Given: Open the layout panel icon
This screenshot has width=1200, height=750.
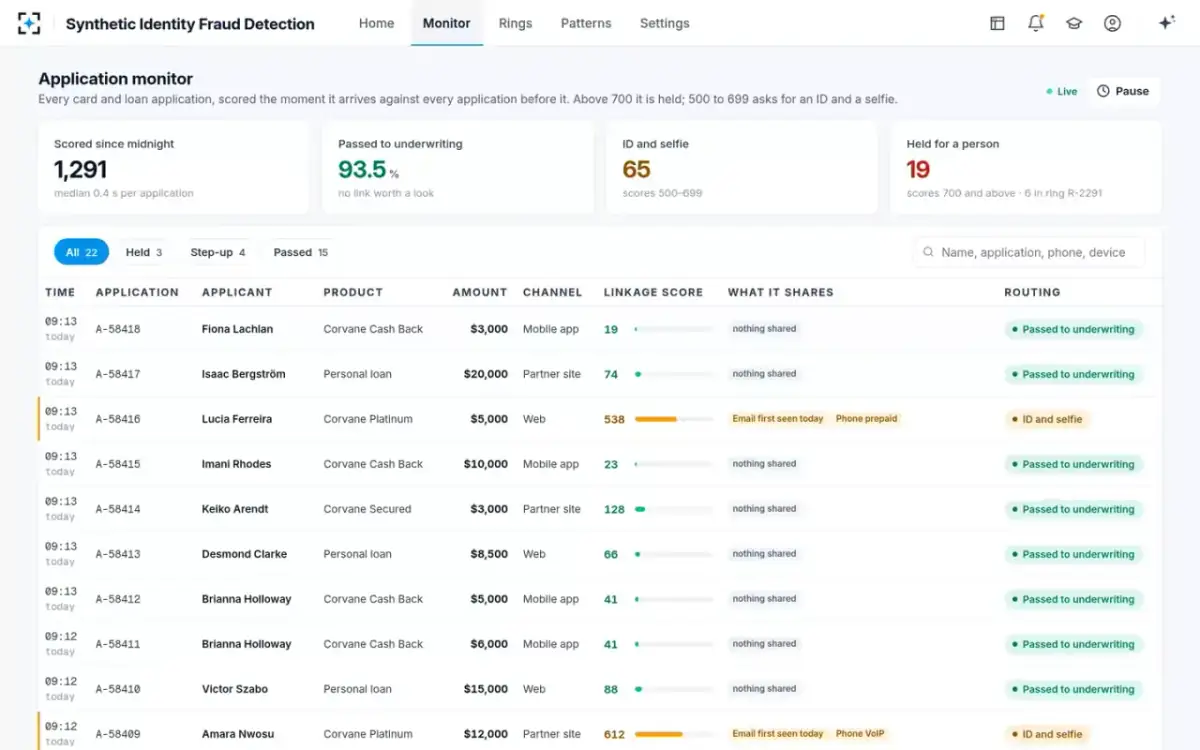Looking at the screenshot, I should click(997, 23).
